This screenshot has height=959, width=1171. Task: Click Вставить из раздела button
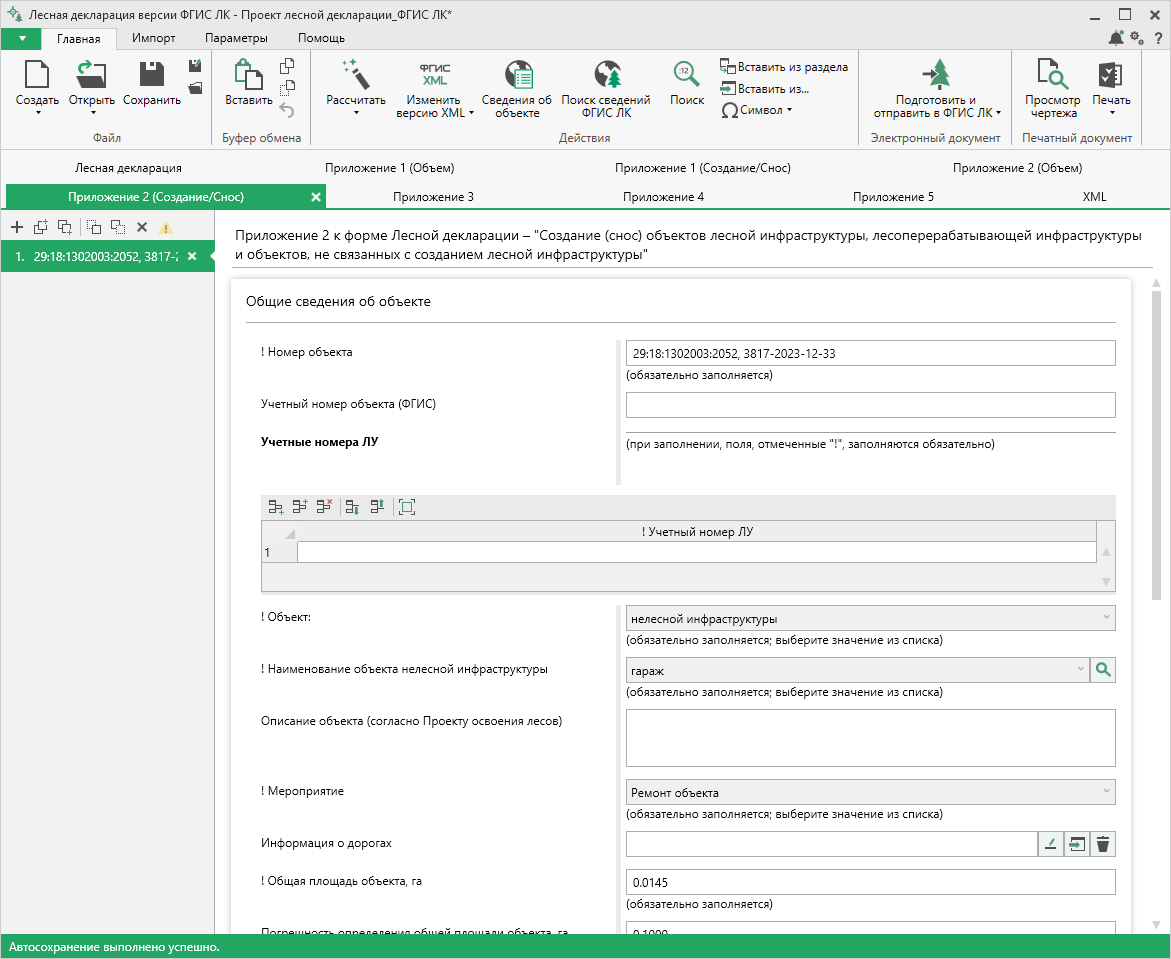pos(784,66)
